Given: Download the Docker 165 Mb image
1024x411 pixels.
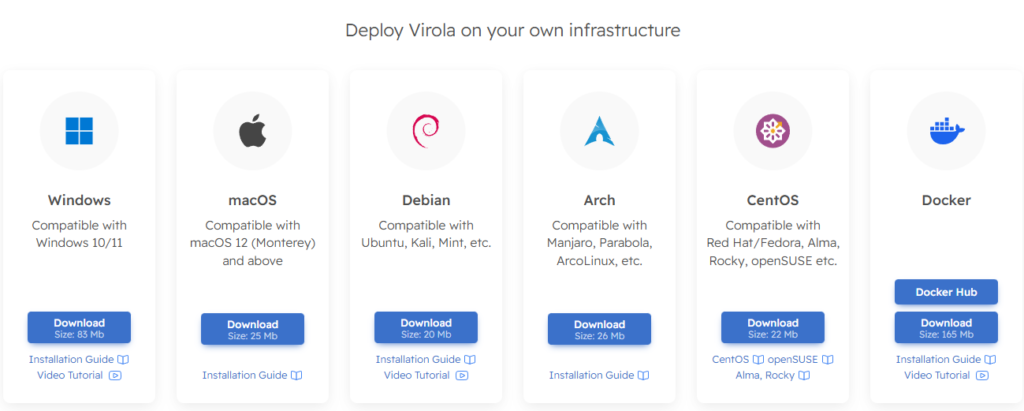Looking at the screenshot, I should tap(945, 328).
